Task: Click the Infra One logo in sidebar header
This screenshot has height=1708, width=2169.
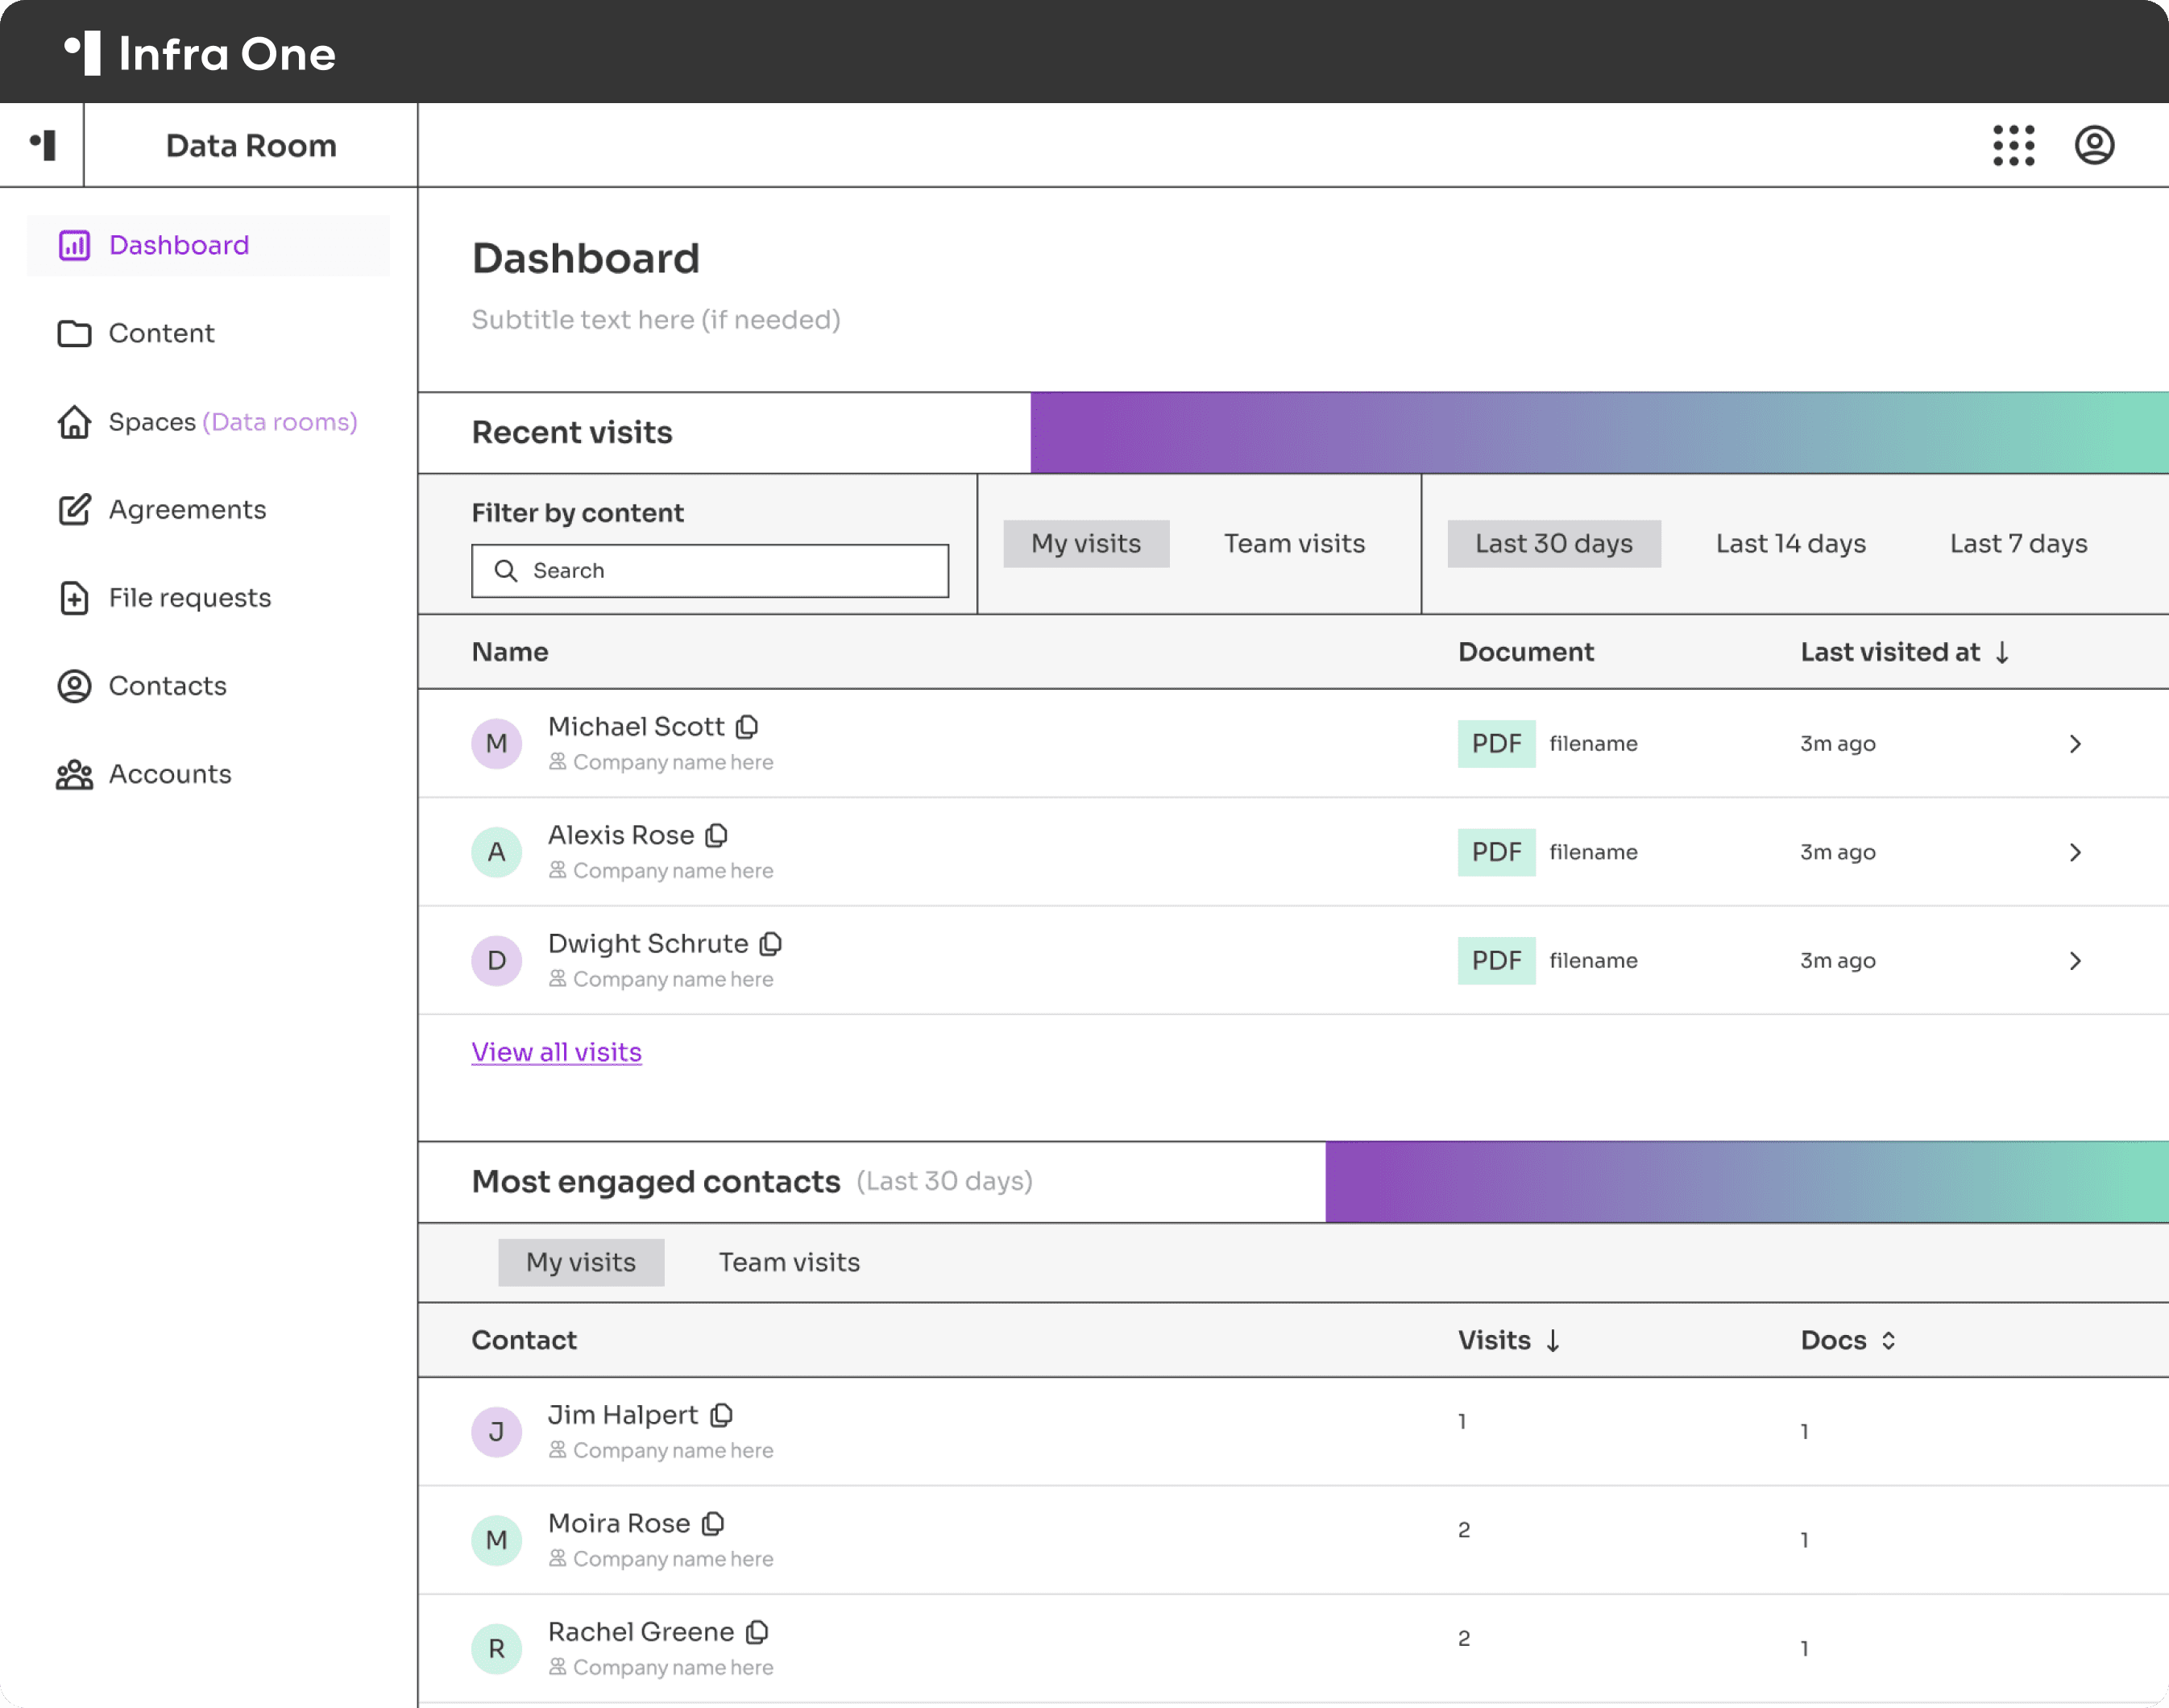Action: coord(43,145)
